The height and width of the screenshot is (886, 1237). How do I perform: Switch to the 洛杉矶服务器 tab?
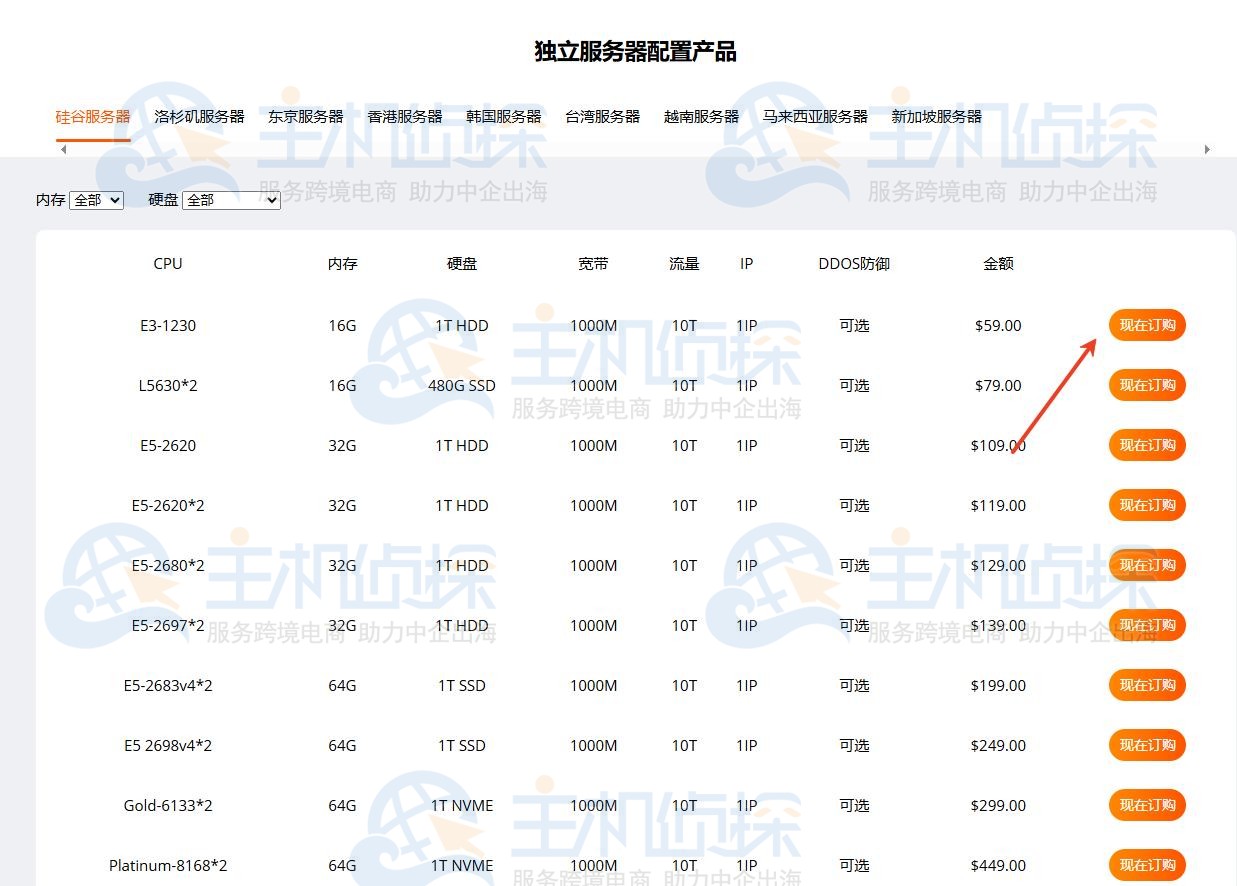click(199, 116)
